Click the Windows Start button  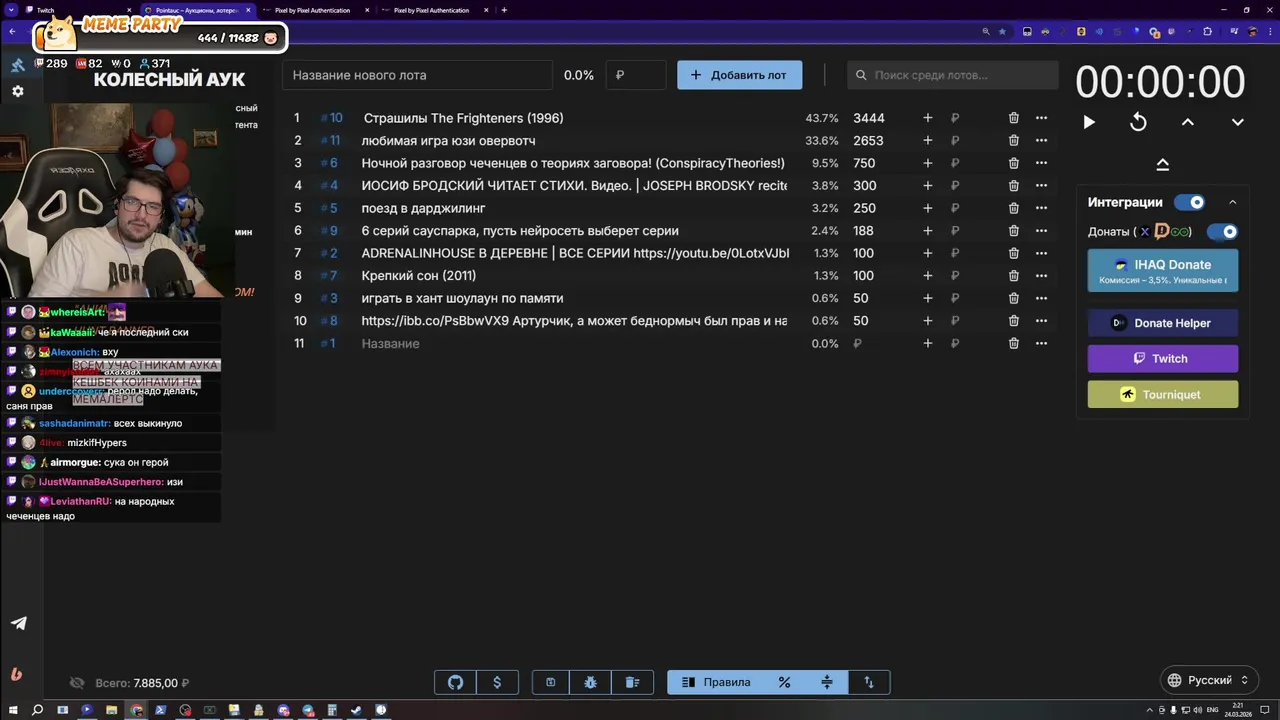point(12,710)
